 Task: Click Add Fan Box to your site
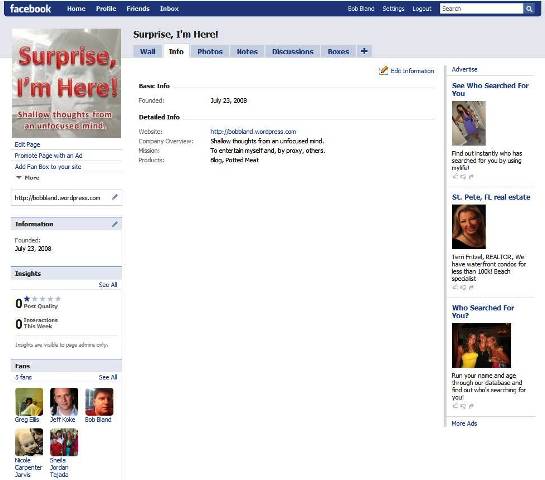48,166
